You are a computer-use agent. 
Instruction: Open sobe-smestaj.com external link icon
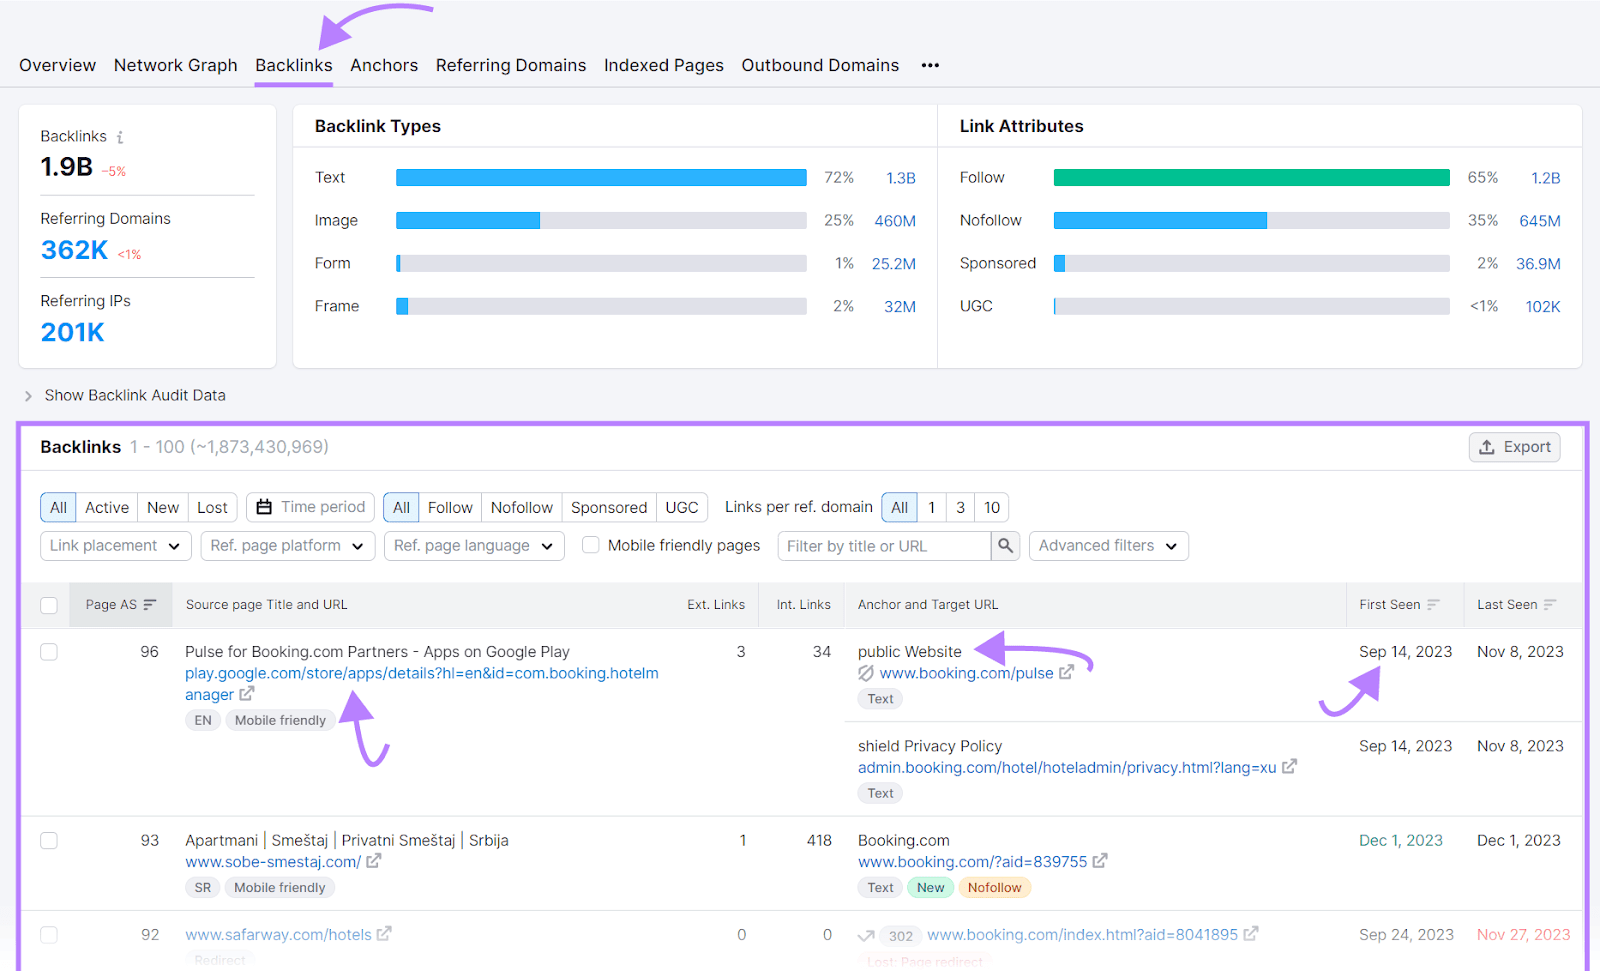pos(374,860)
